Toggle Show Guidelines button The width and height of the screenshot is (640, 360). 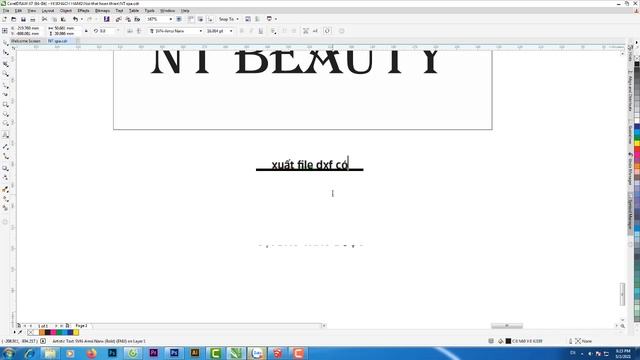click(210, 19)
